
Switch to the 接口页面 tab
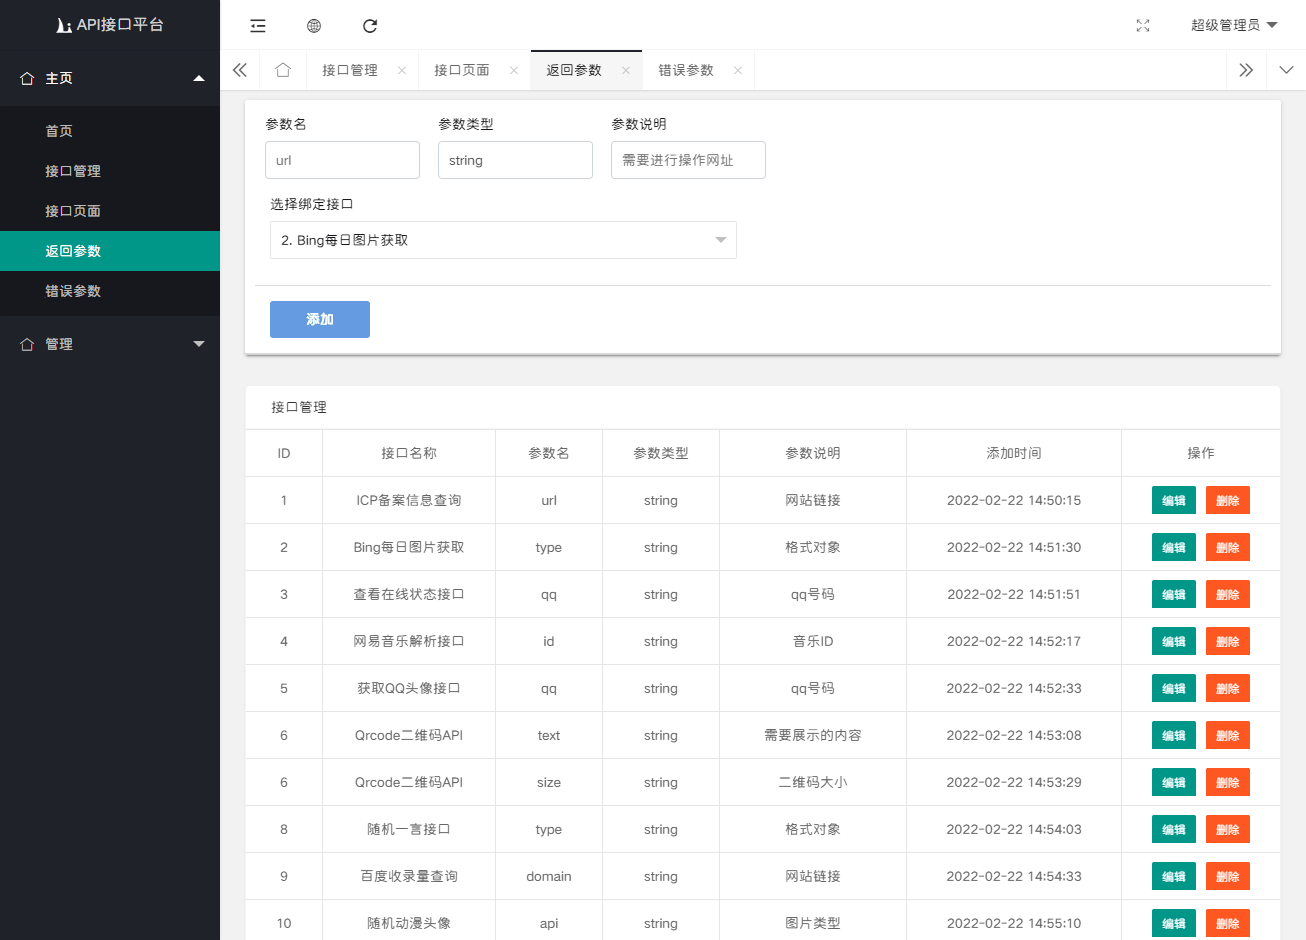[462, 70]
